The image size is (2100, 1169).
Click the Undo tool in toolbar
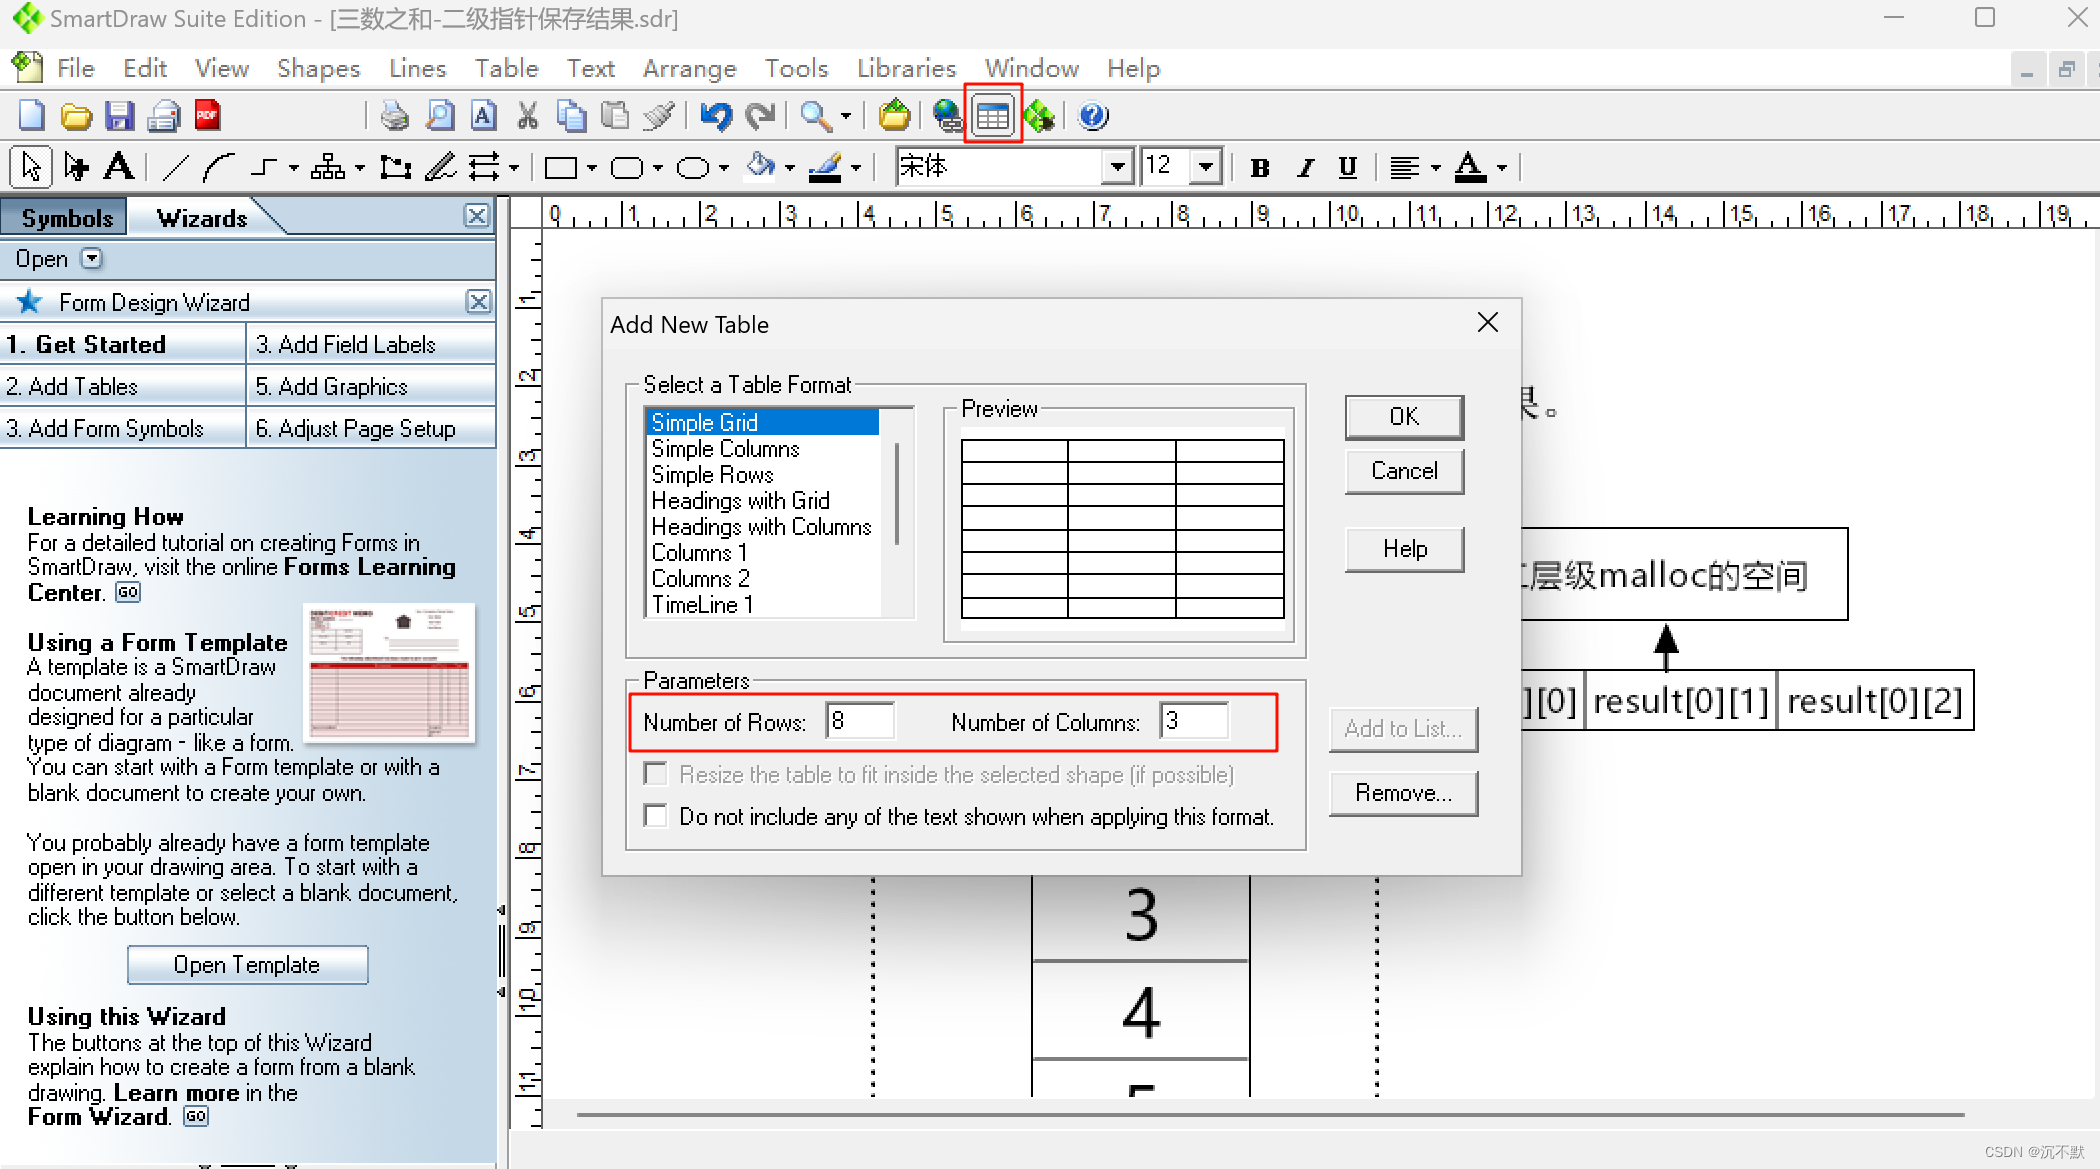(717, 115)
